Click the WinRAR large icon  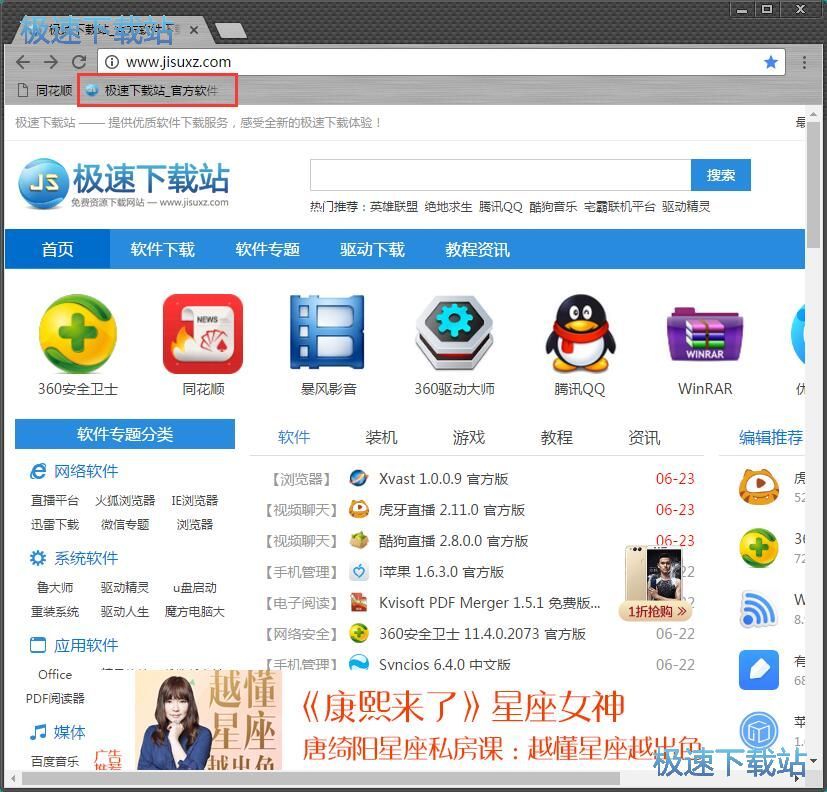705,335
